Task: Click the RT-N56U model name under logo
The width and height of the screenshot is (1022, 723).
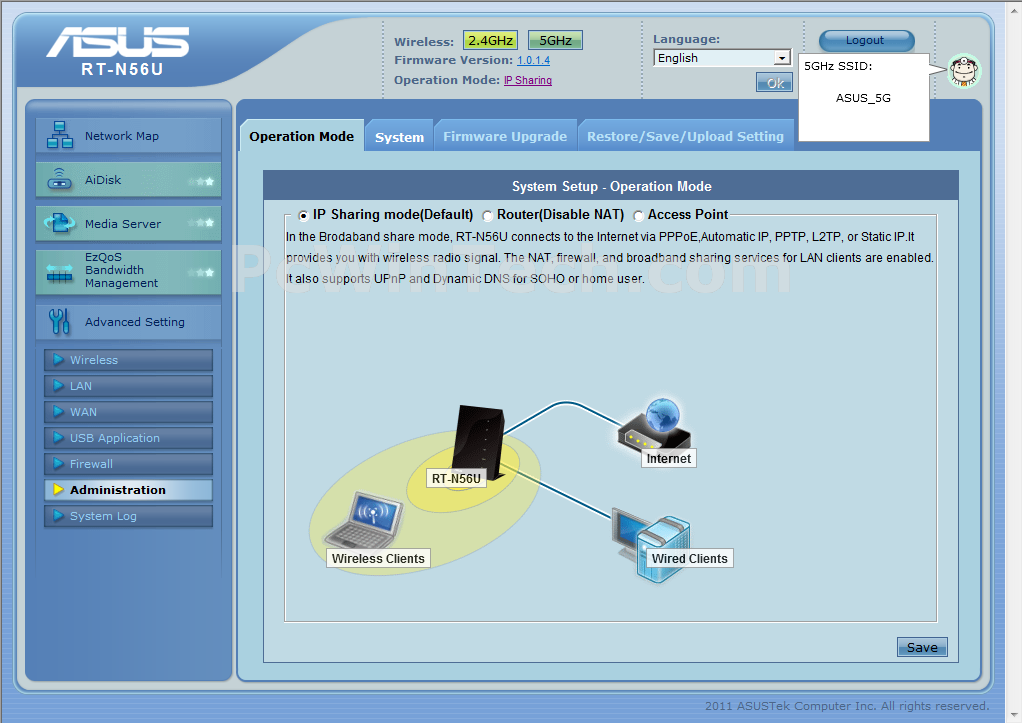Action: tap(122, 69)
